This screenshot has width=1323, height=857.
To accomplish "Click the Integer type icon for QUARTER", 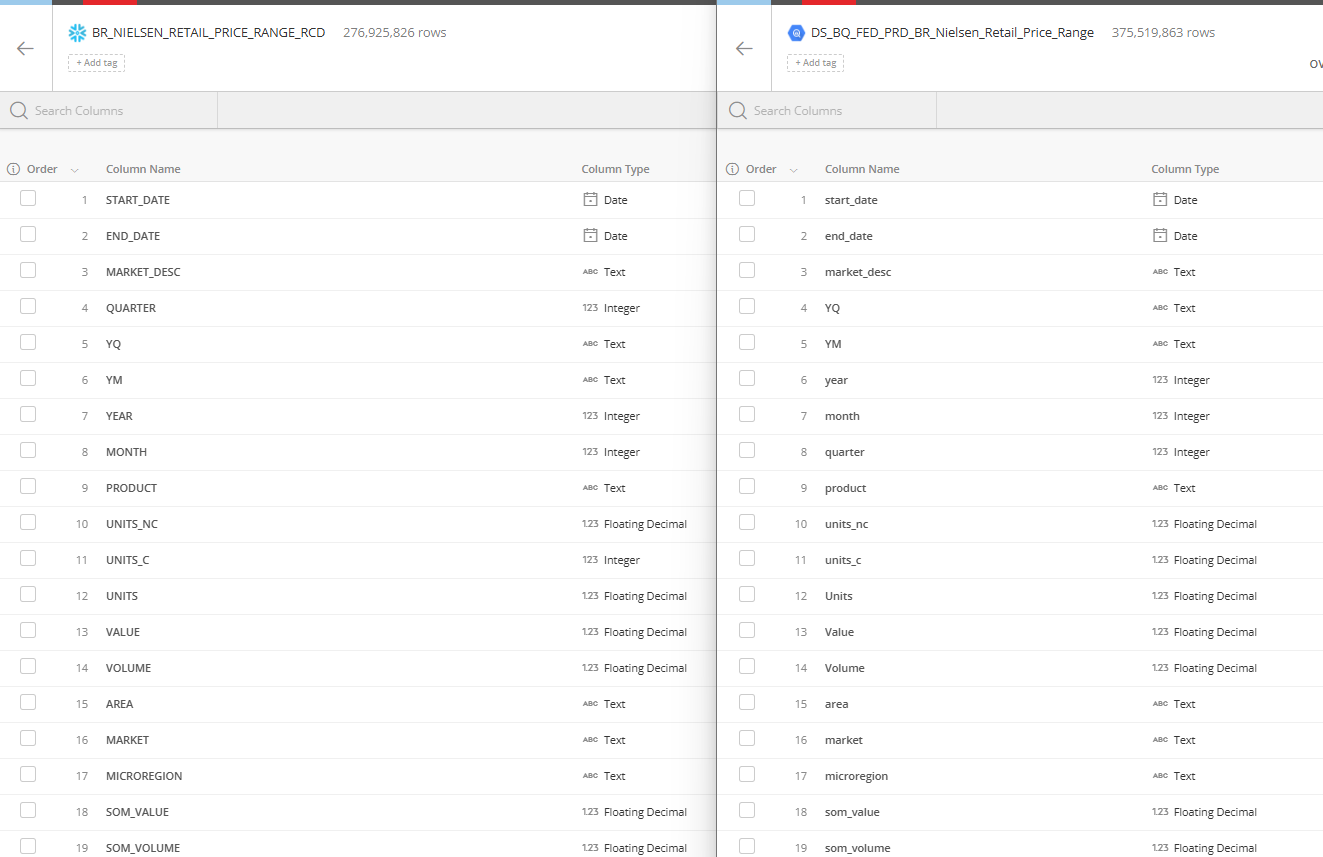I will click(590, 308).
